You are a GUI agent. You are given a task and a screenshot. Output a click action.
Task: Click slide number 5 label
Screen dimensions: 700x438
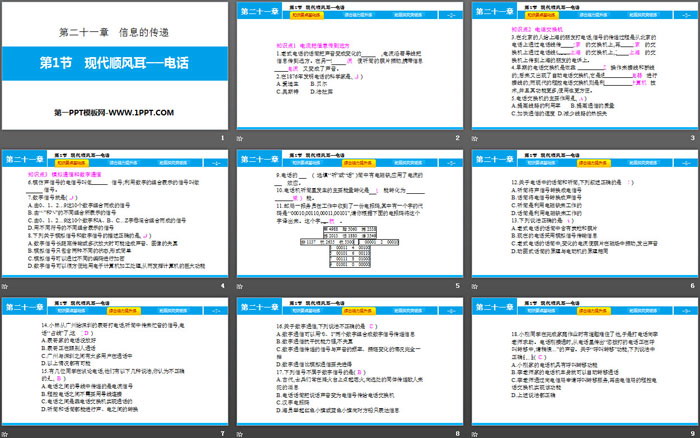458,286
